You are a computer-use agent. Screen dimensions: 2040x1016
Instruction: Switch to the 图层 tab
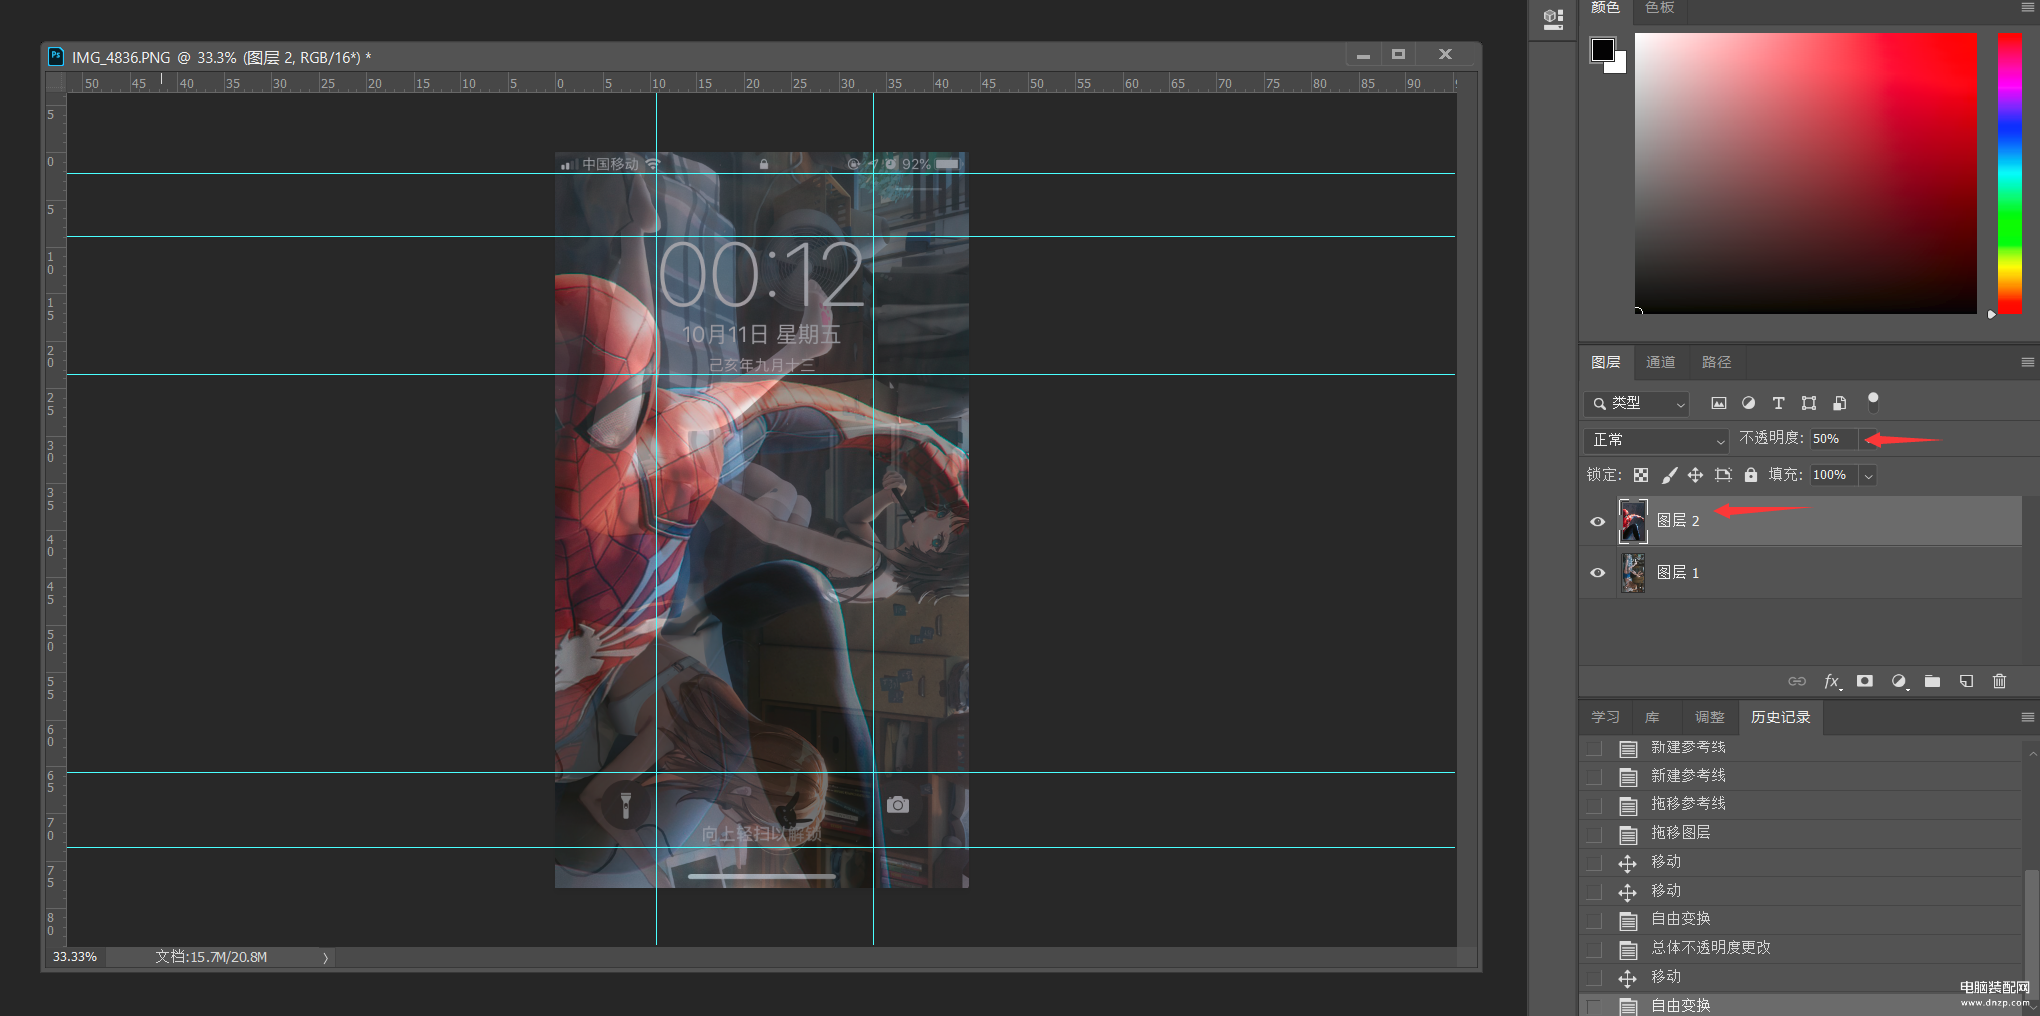(x=1606, y=362)
